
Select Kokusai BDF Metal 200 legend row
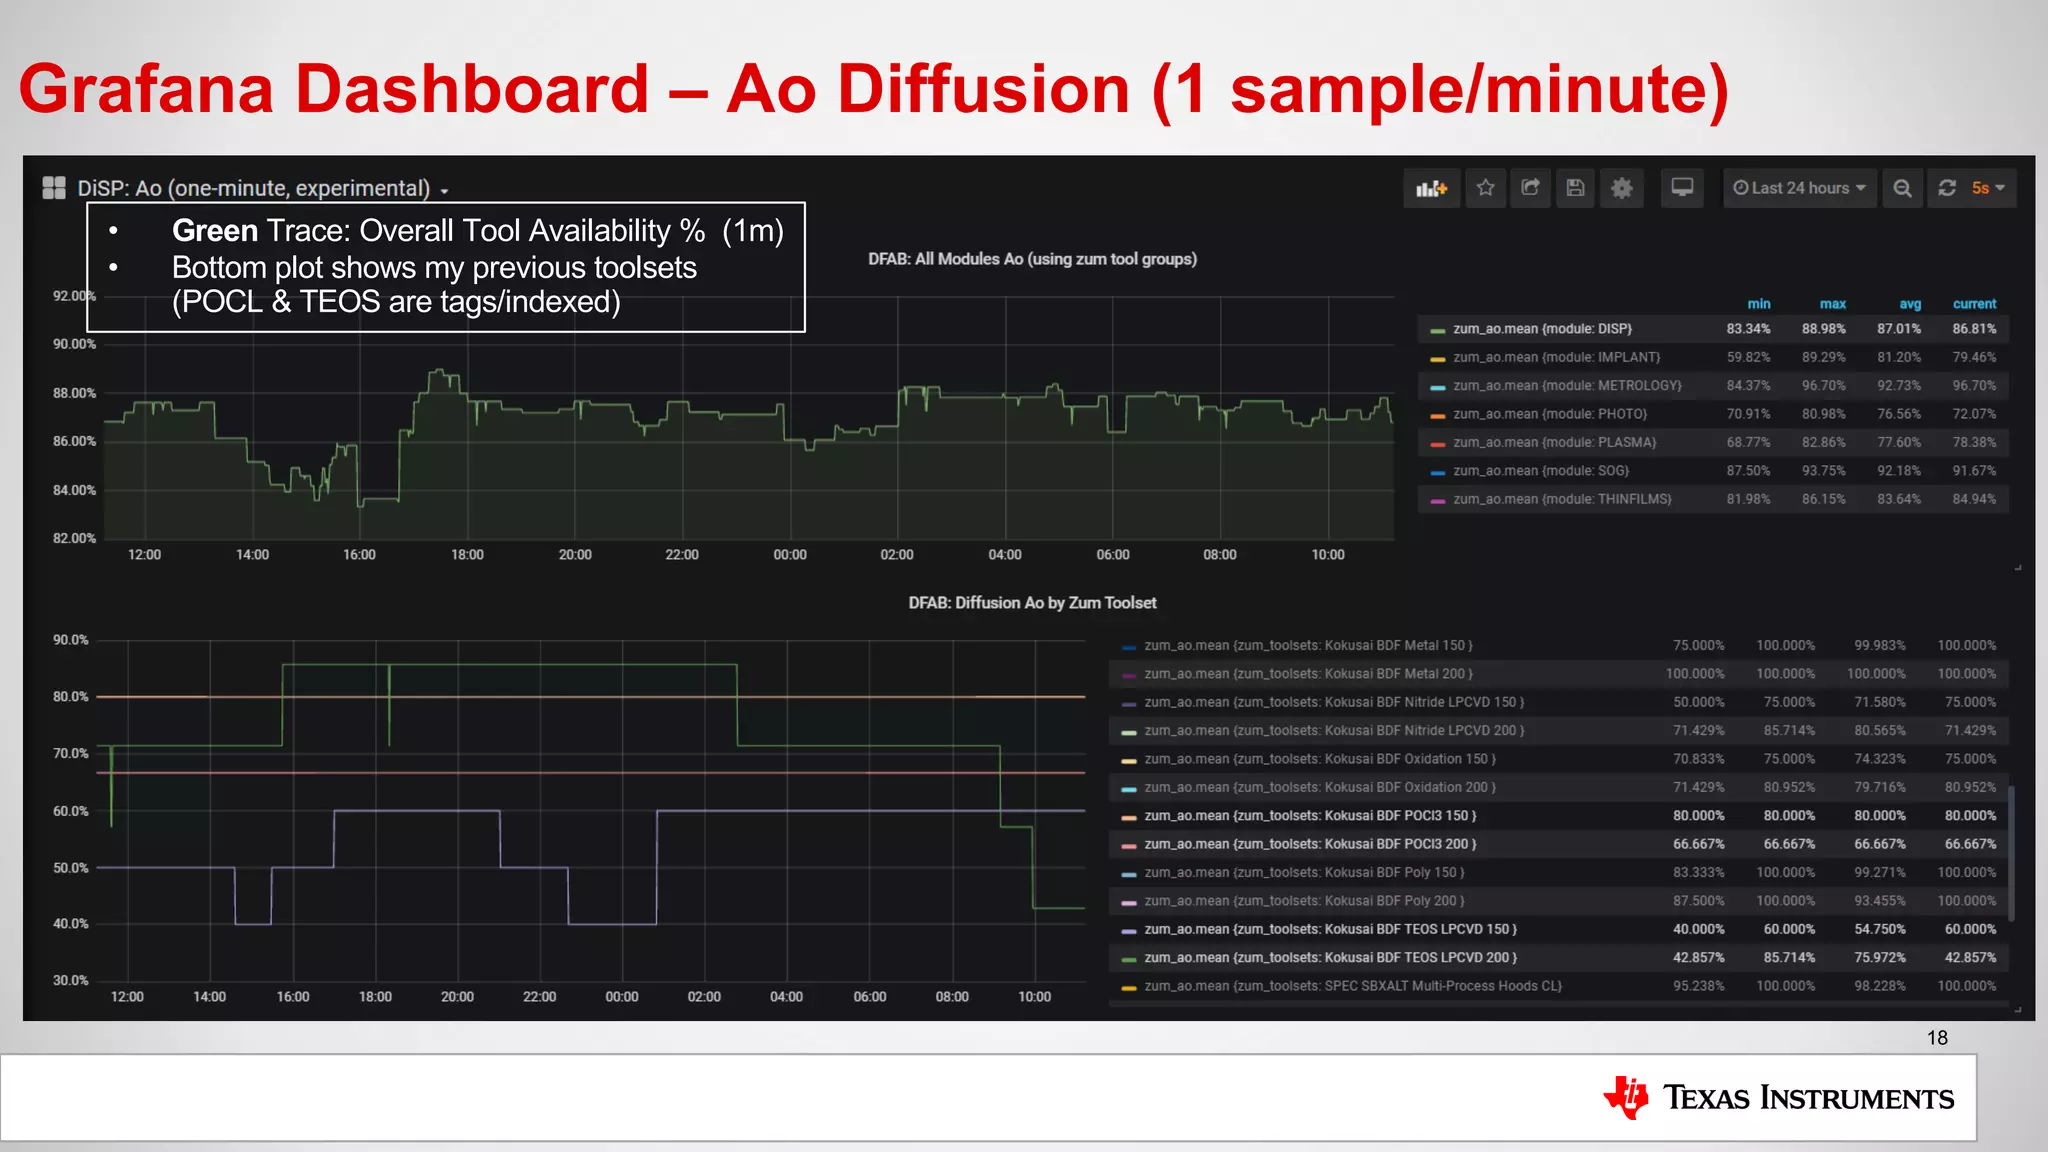(x=1558, y=674)
